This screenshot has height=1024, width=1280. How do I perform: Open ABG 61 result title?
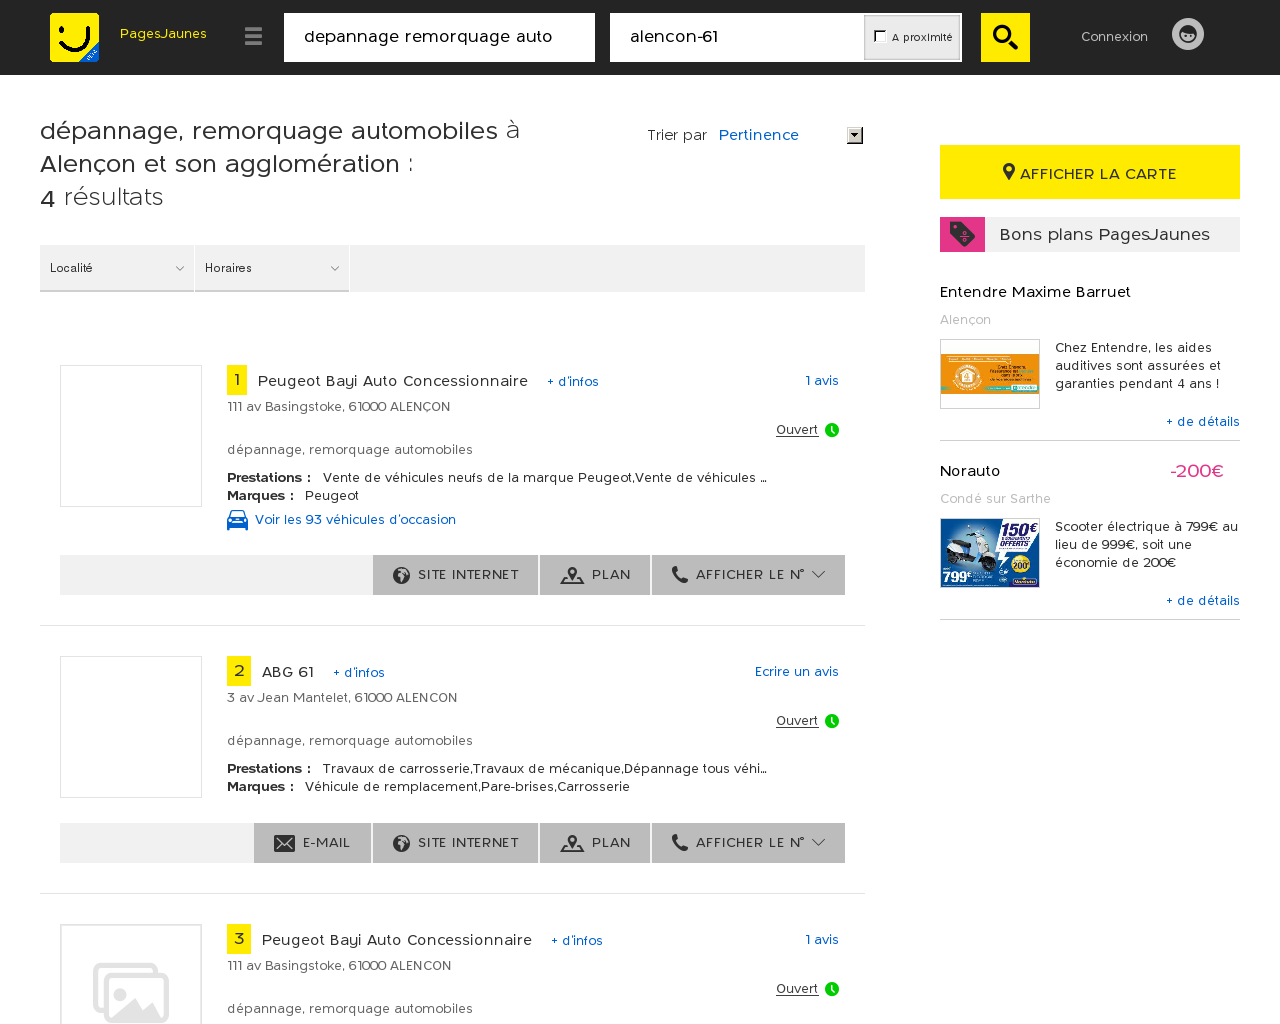(288, 672)
